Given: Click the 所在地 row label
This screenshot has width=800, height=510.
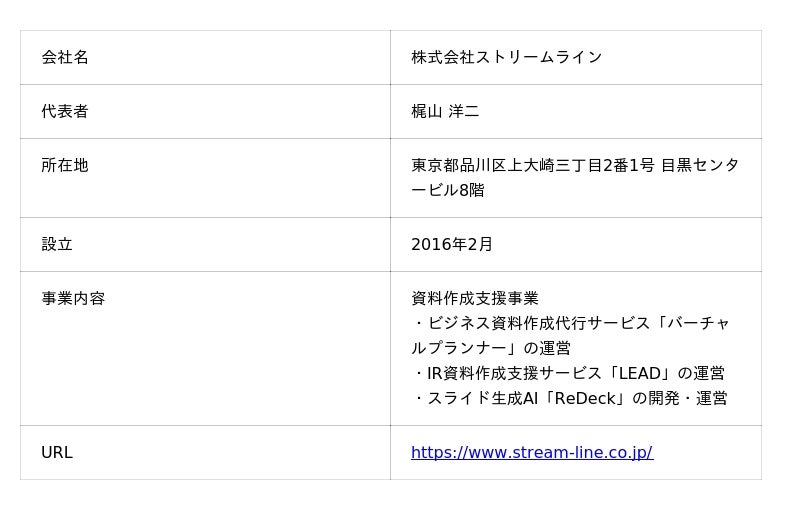Looking at the screenshot, I should pyautogui.click(x=65, y=165).
